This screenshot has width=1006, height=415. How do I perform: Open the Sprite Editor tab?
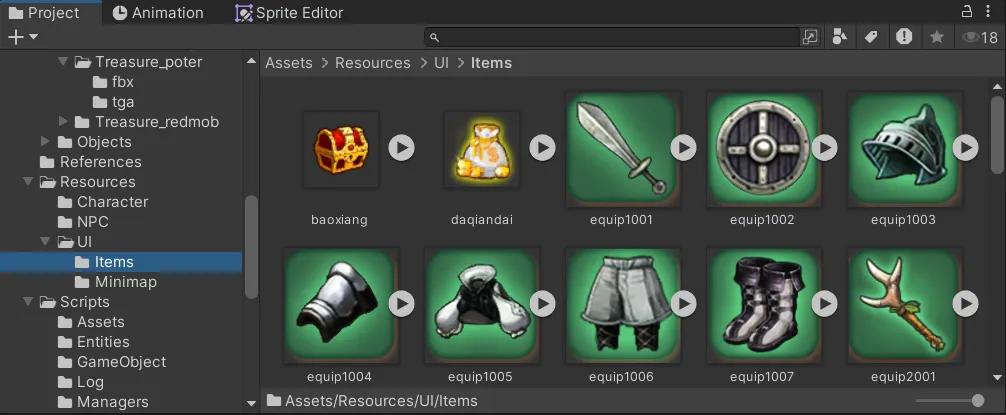289,13
